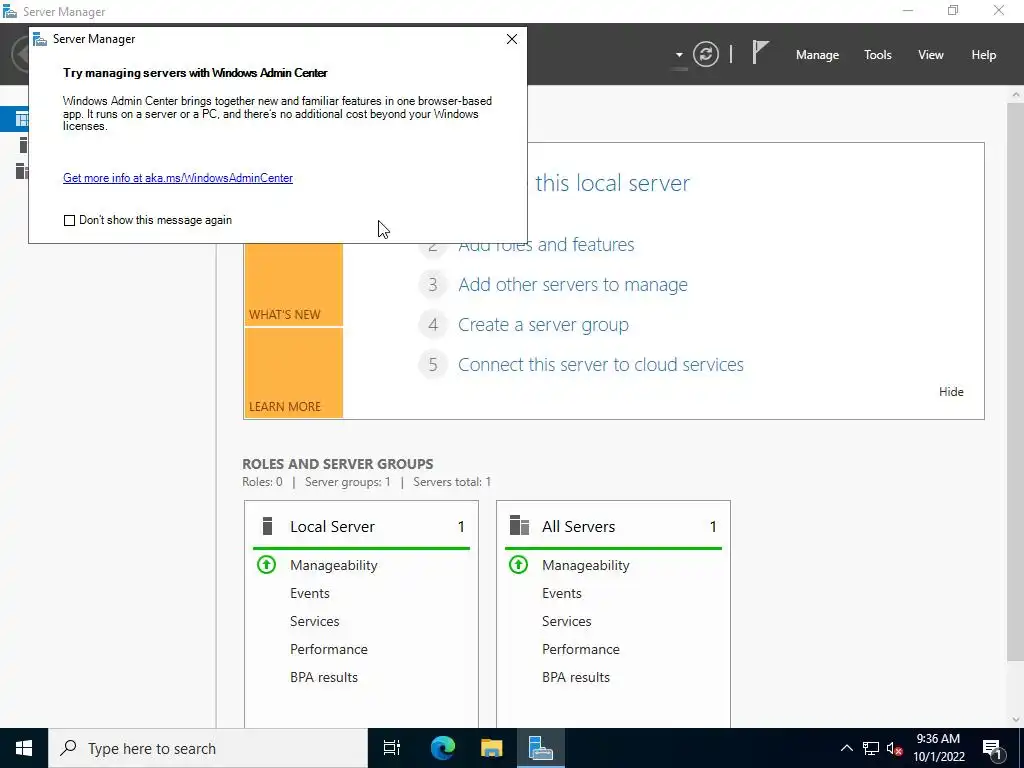Open the Local Server tile heading

click(332, 526)
